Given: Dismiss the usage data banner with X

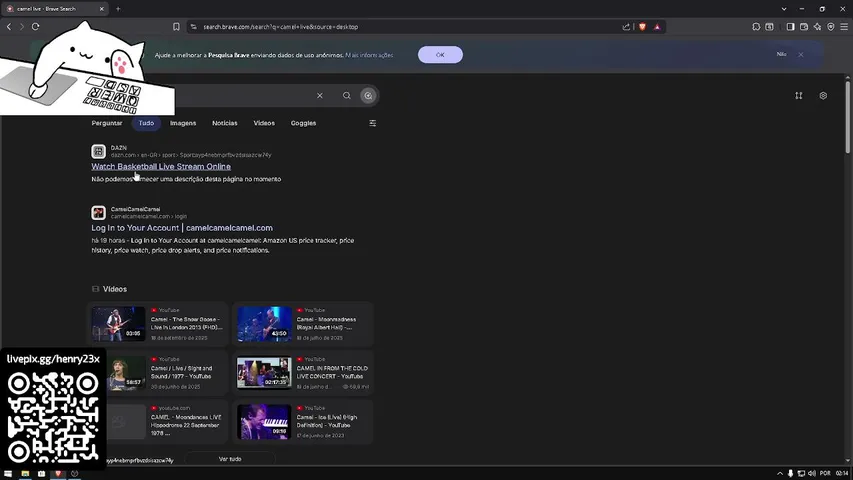Looking at the screenshot, I should (801, 54).
